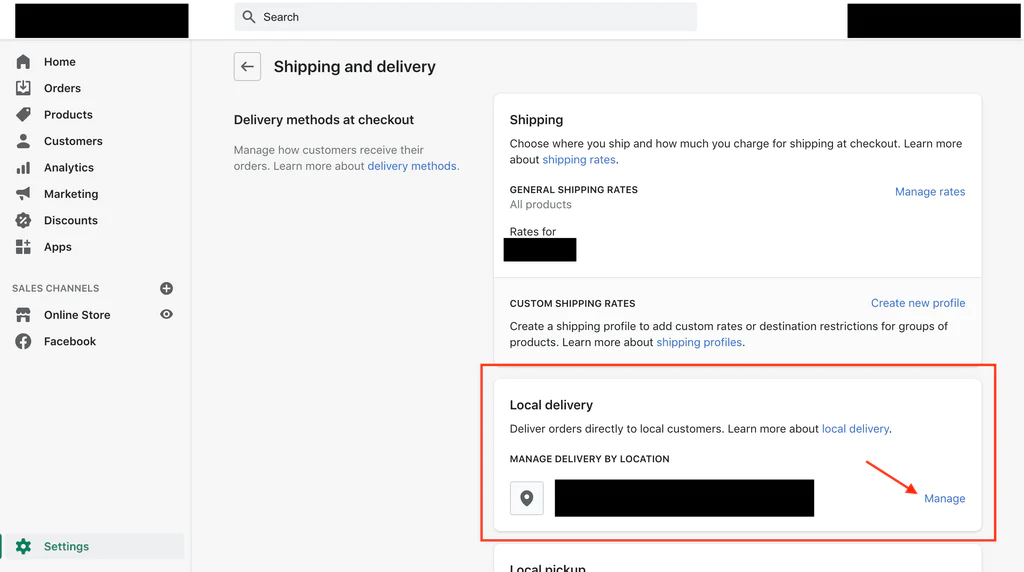Open the delivery methods help link
1024x572 pixels.
411,166
